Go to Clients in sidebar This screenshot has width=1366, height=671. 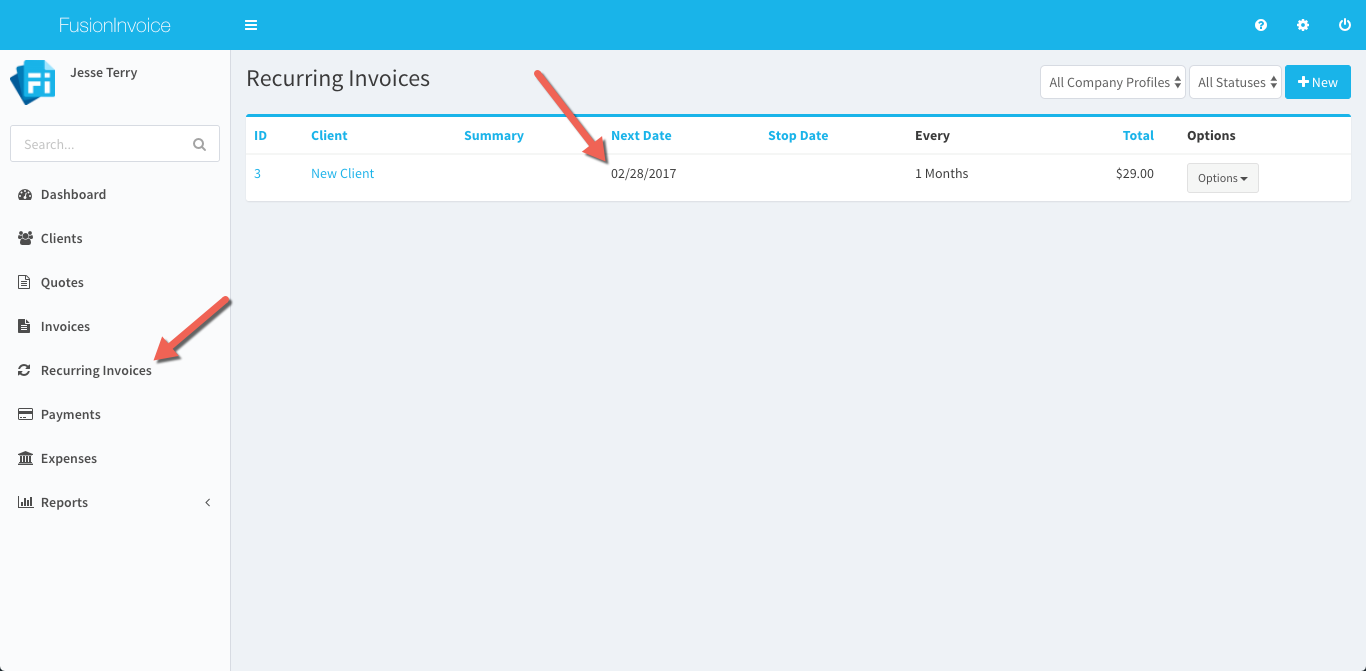(x=61, y=238)
